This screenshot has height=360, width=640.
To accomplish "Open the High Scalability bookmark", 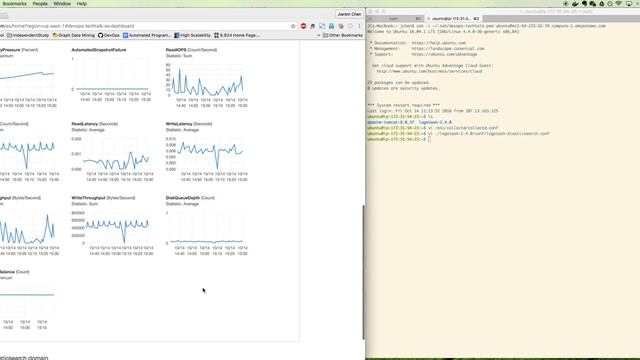I will pos(192,36).
